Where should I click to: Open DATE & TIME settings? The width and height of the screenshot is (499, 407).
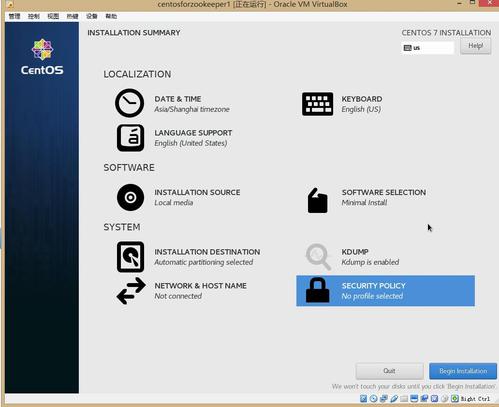pyautogui.click(x=178, y=99)
